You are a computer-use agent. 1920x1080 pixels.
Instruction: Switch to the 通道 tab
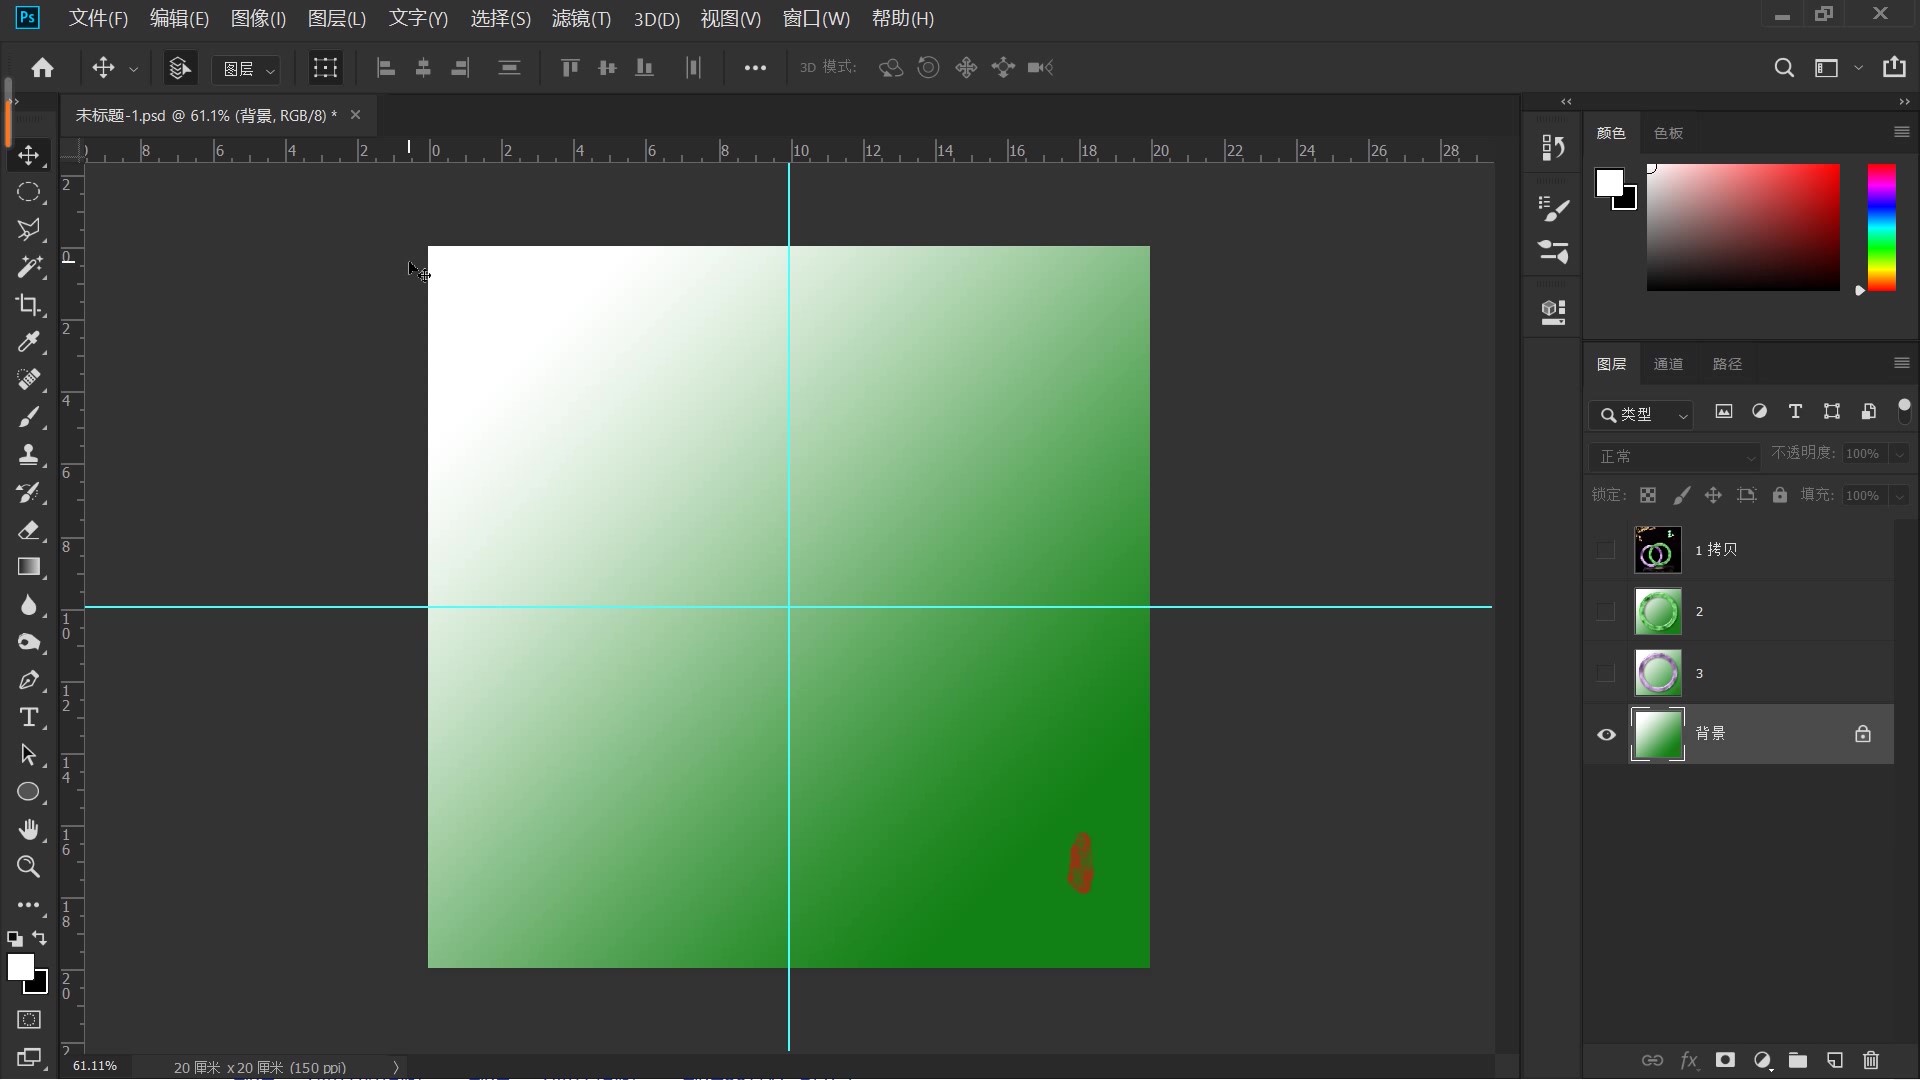(x=1668, y=364)
